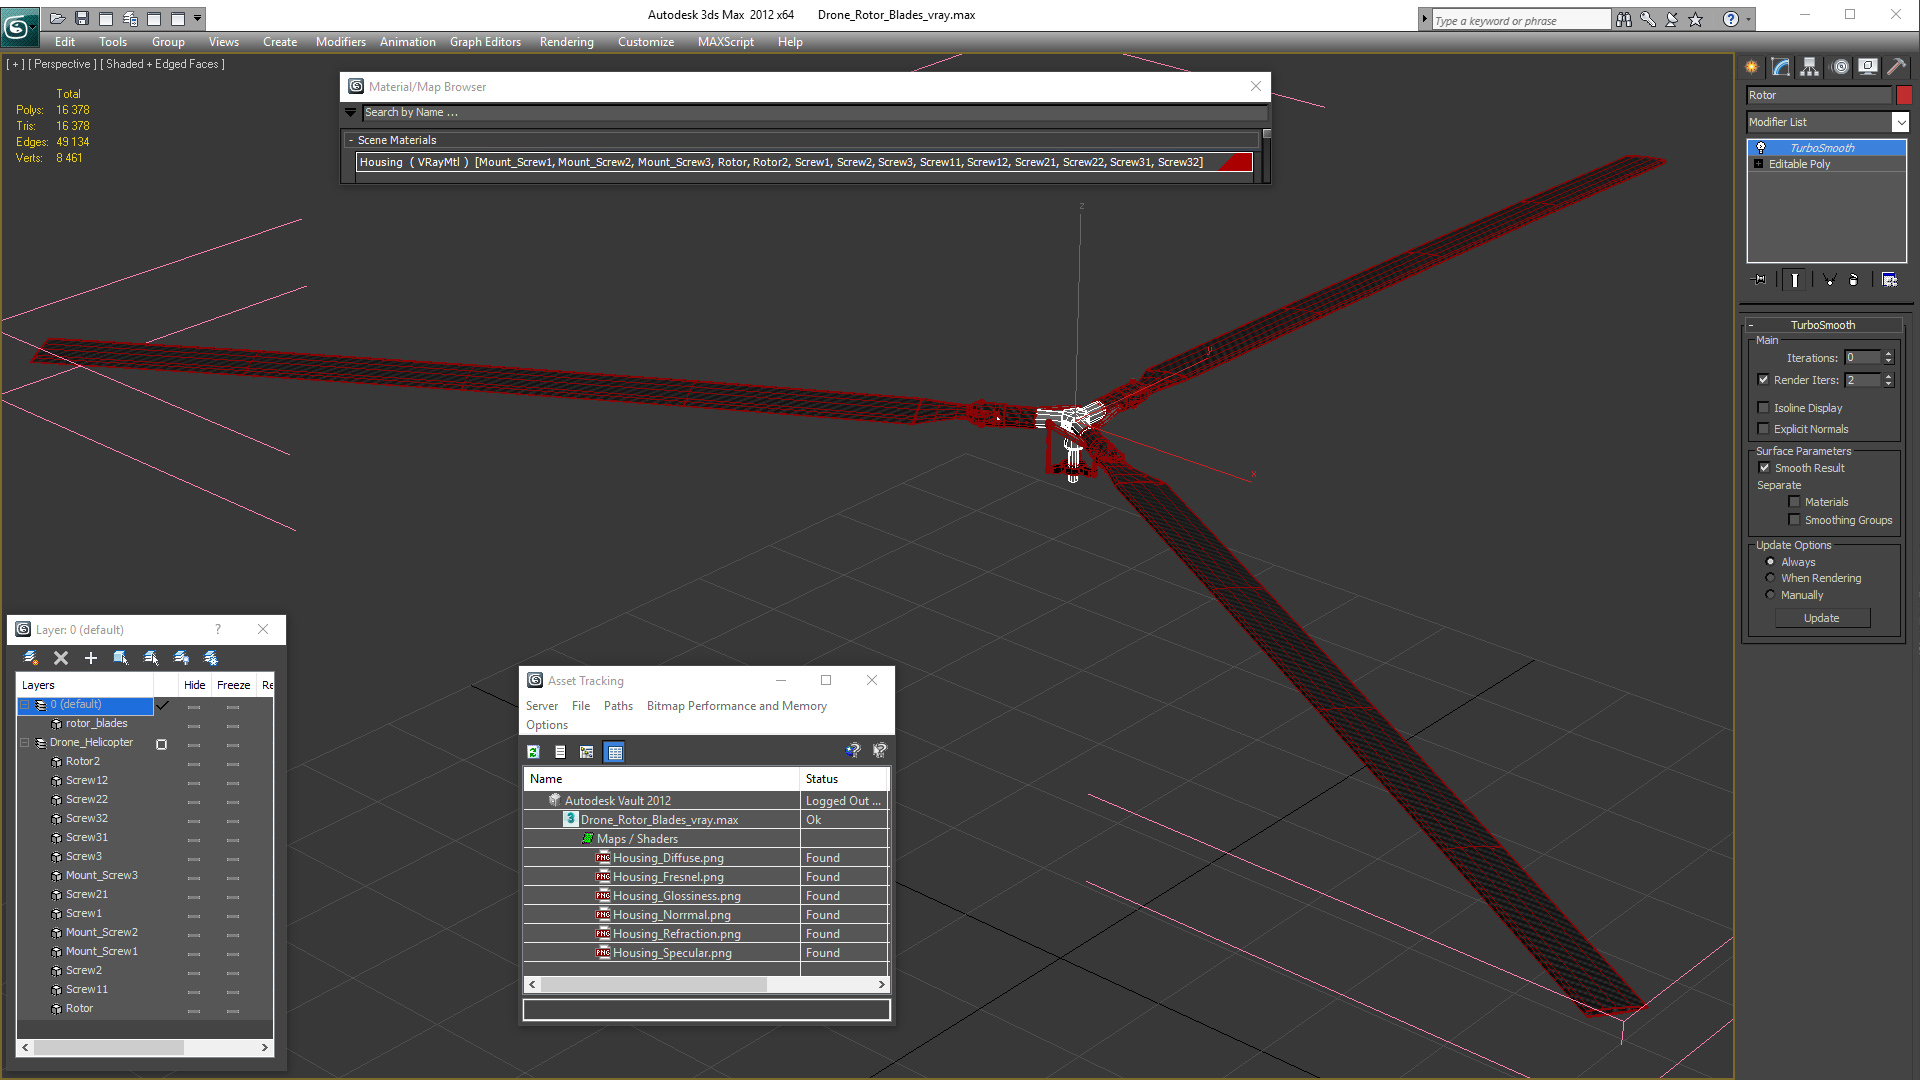Enable Separate by Smoothing Groups checkbox
Viewport: 1920px width, 1080px height.
(x=1795, y=520)
